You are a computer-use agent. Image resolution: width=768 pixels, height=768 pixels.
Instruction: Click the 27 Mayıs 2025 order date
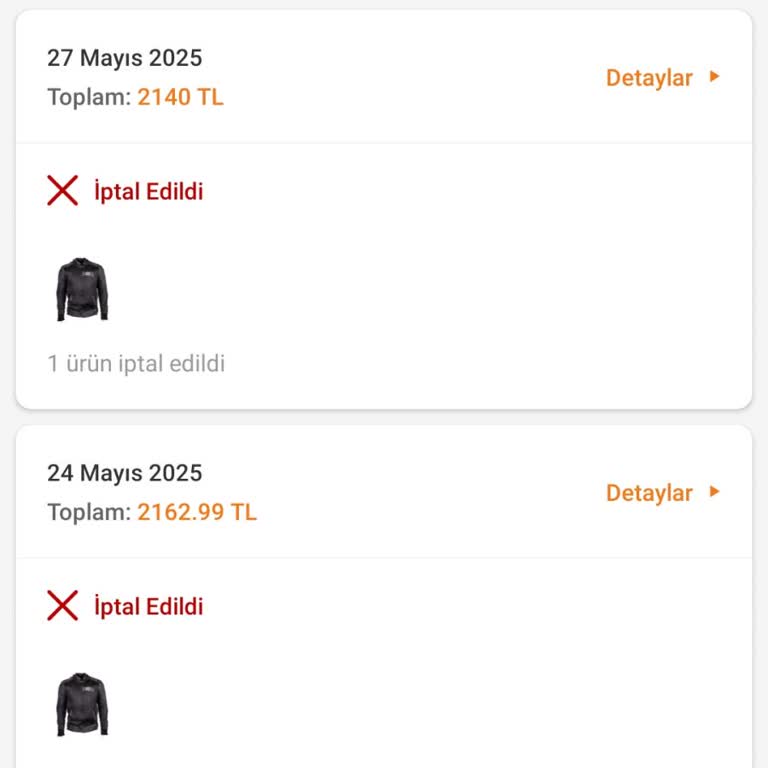[124, 58]
